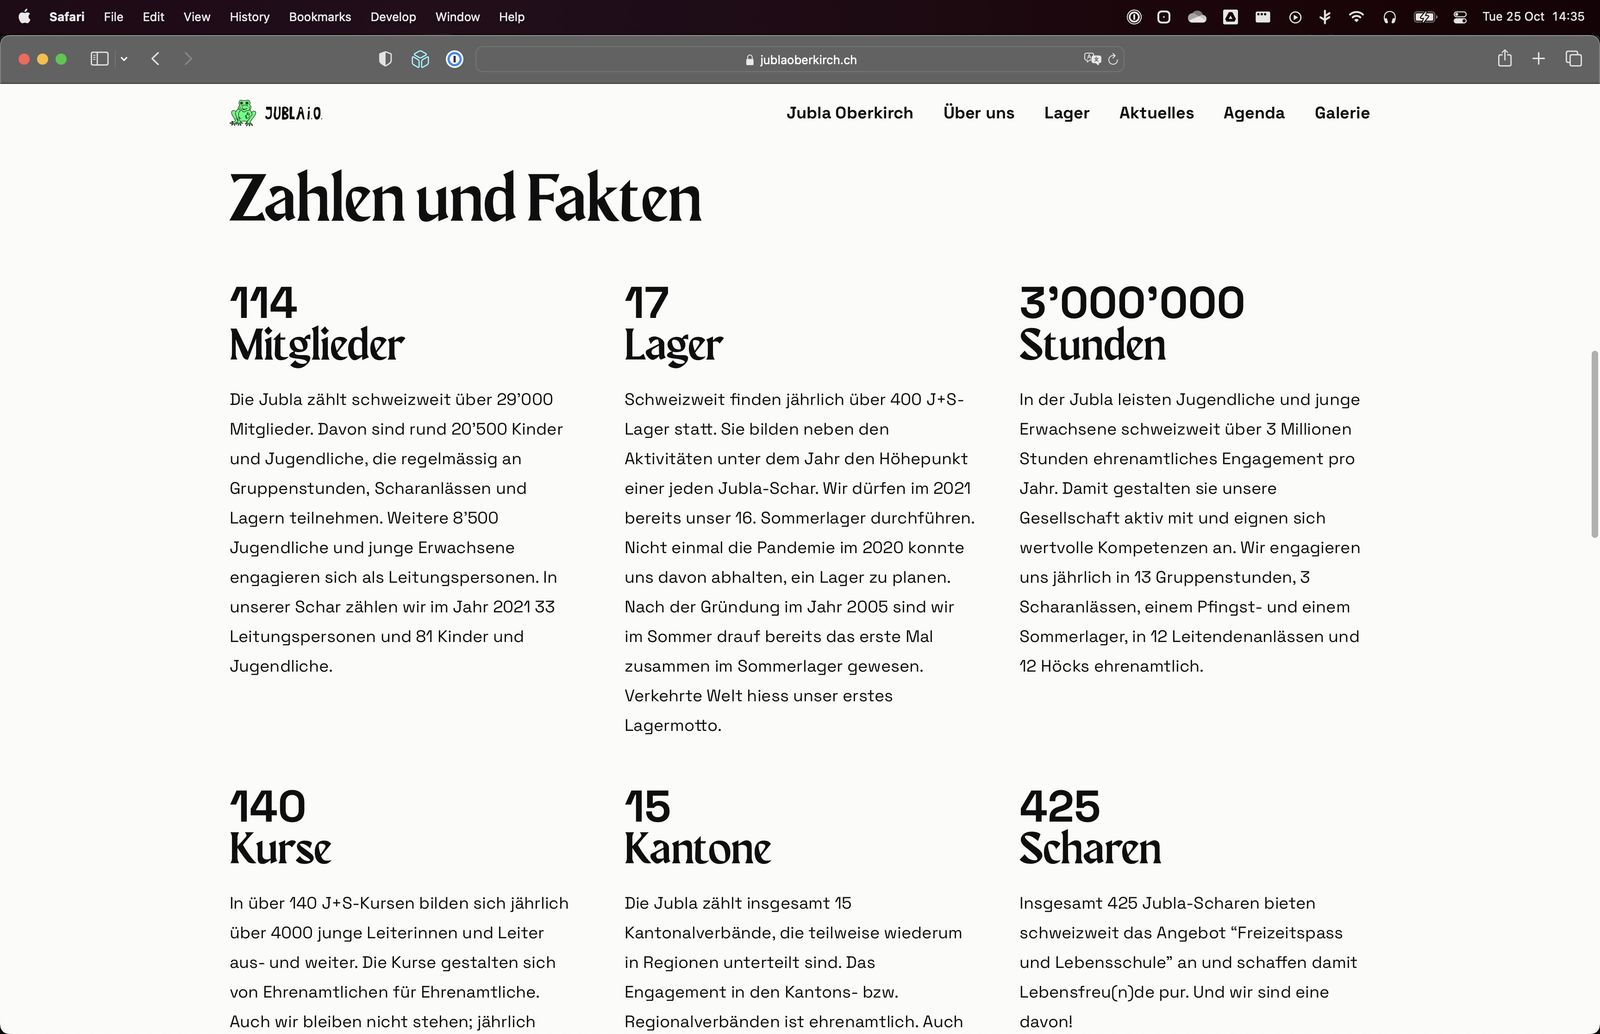This screenshot has width=1600, height=1034.
Task: Click the Zahlen und Fakten heading
Action: point(465,198)
